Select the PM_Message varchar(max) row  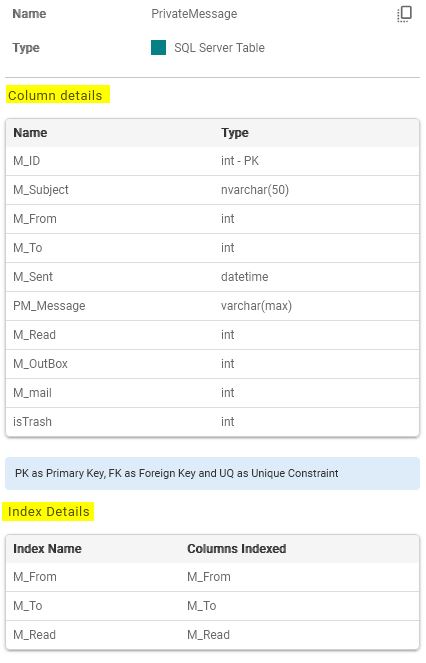point(212,306)
